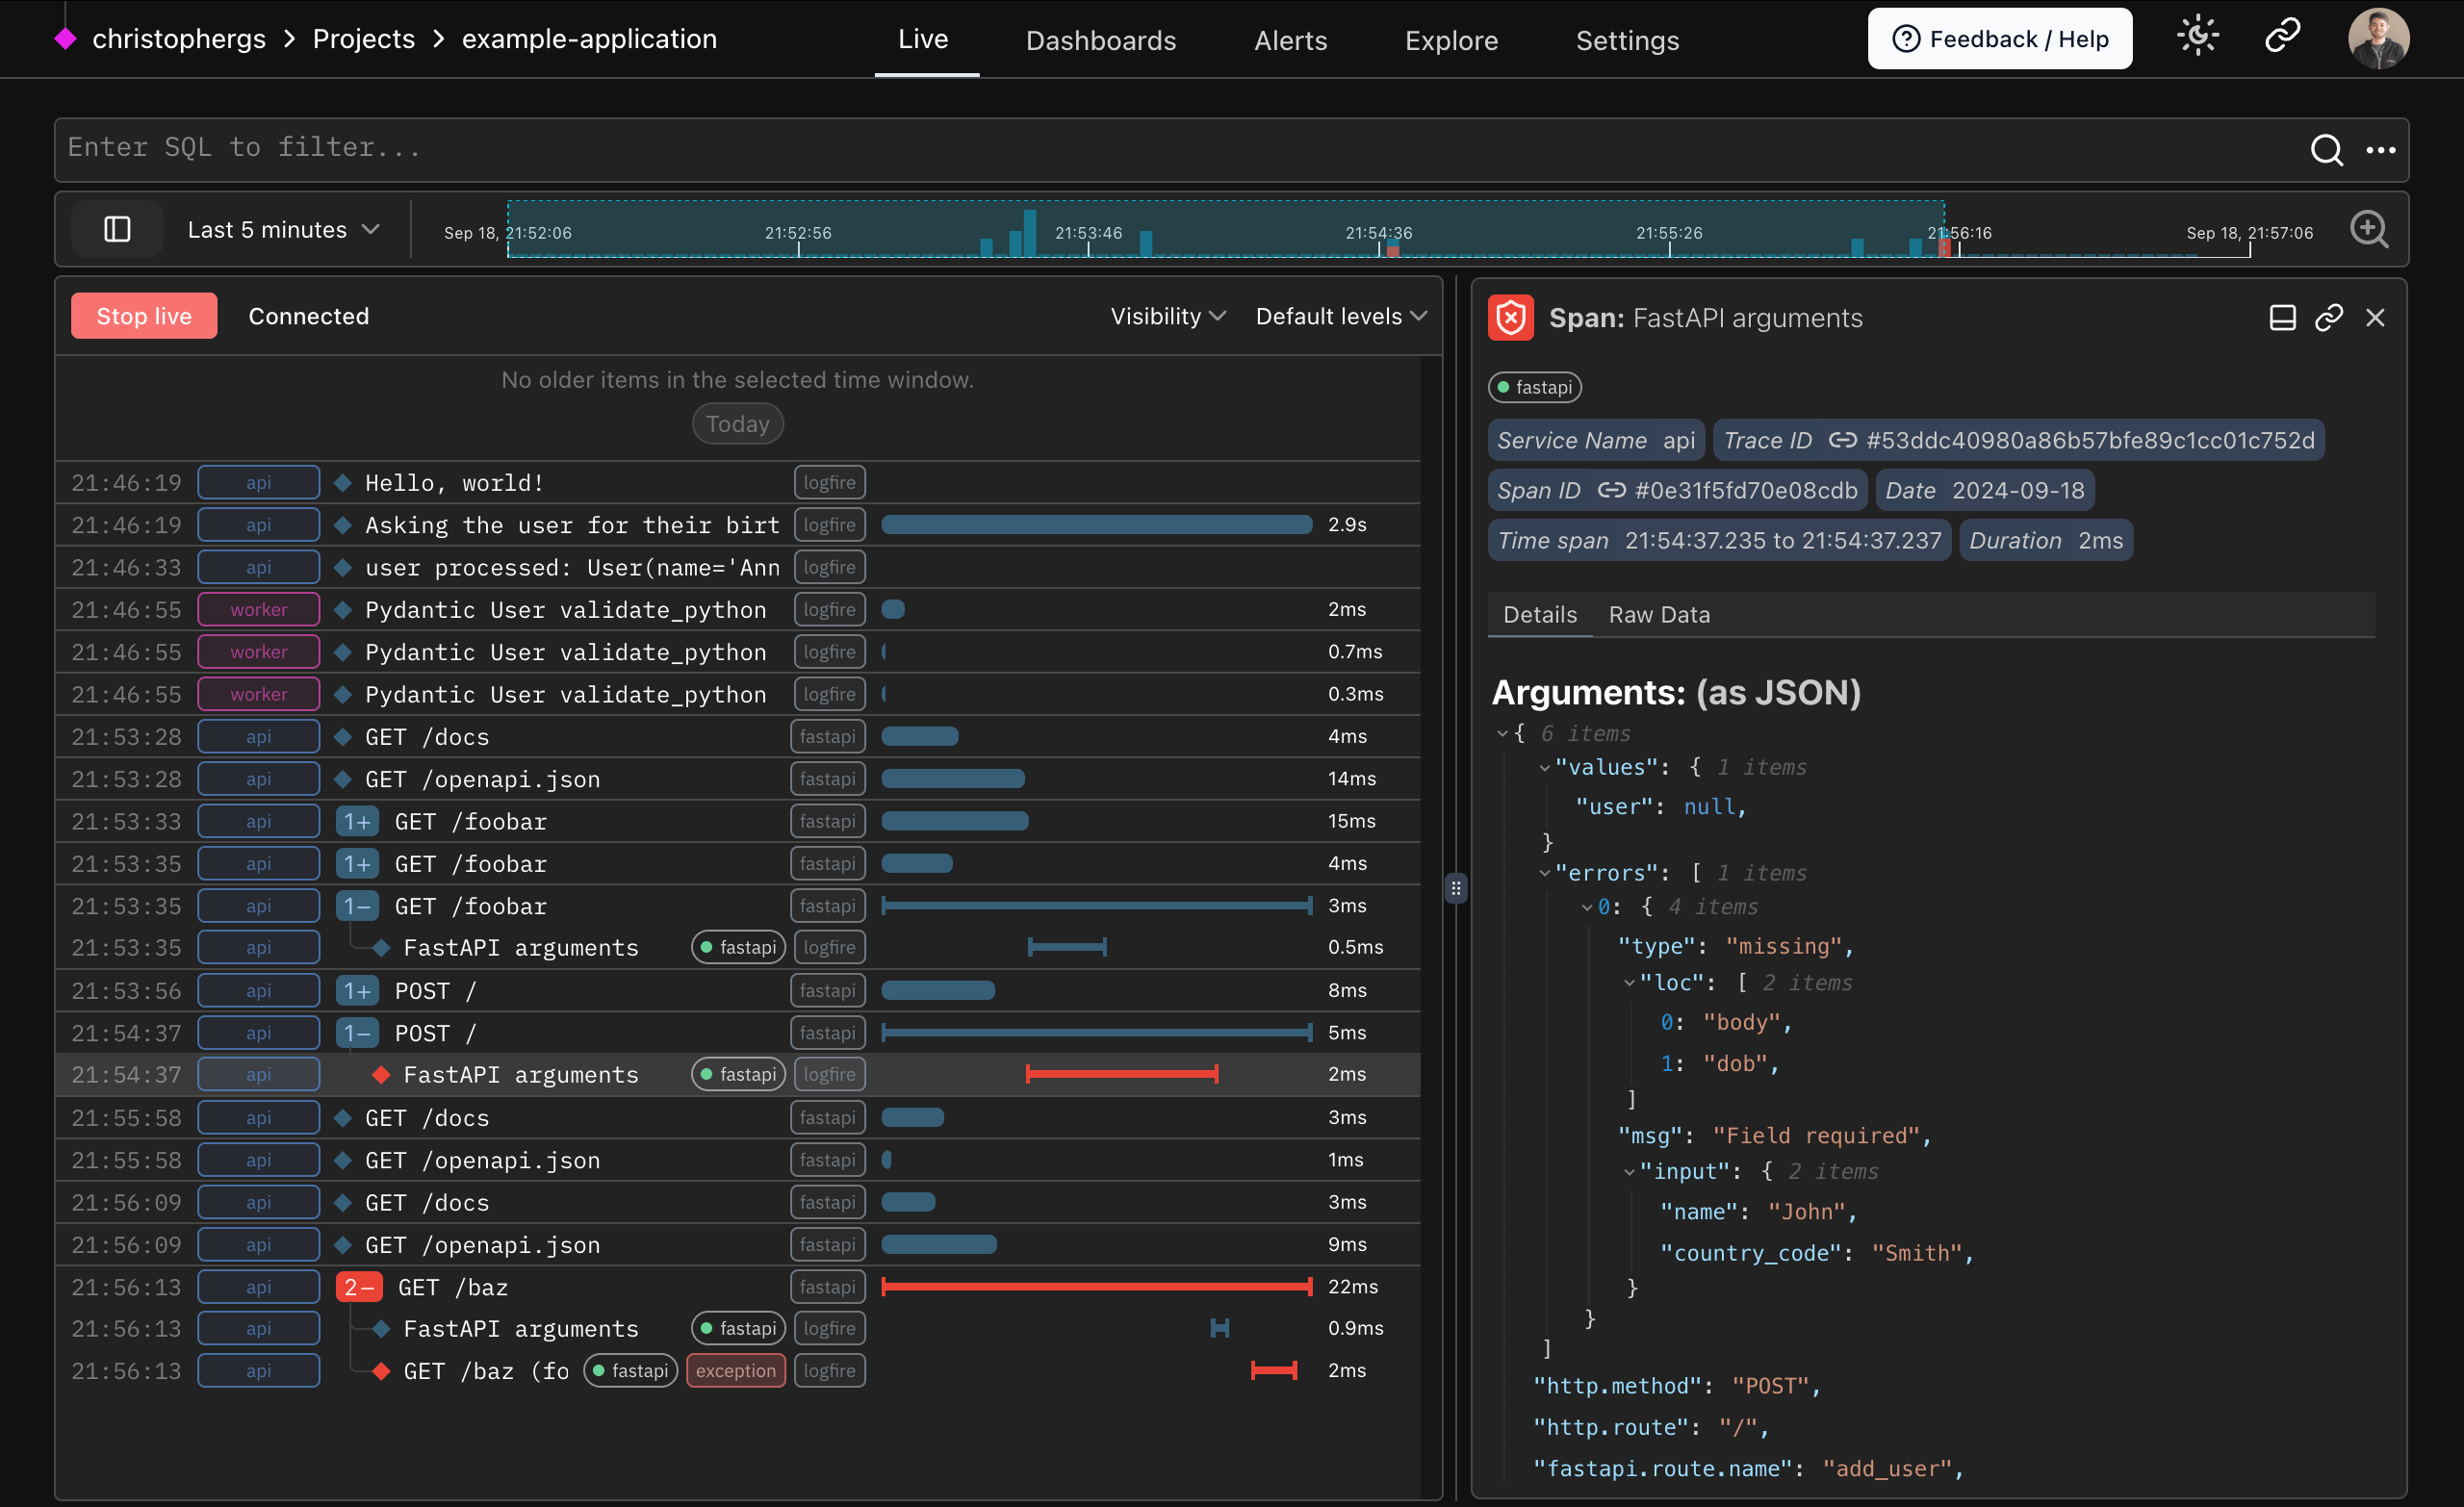This screenshot has width=2464, height=1507.
Task: Collapse the left sidebar panel
Action: [x=117, y=229]
